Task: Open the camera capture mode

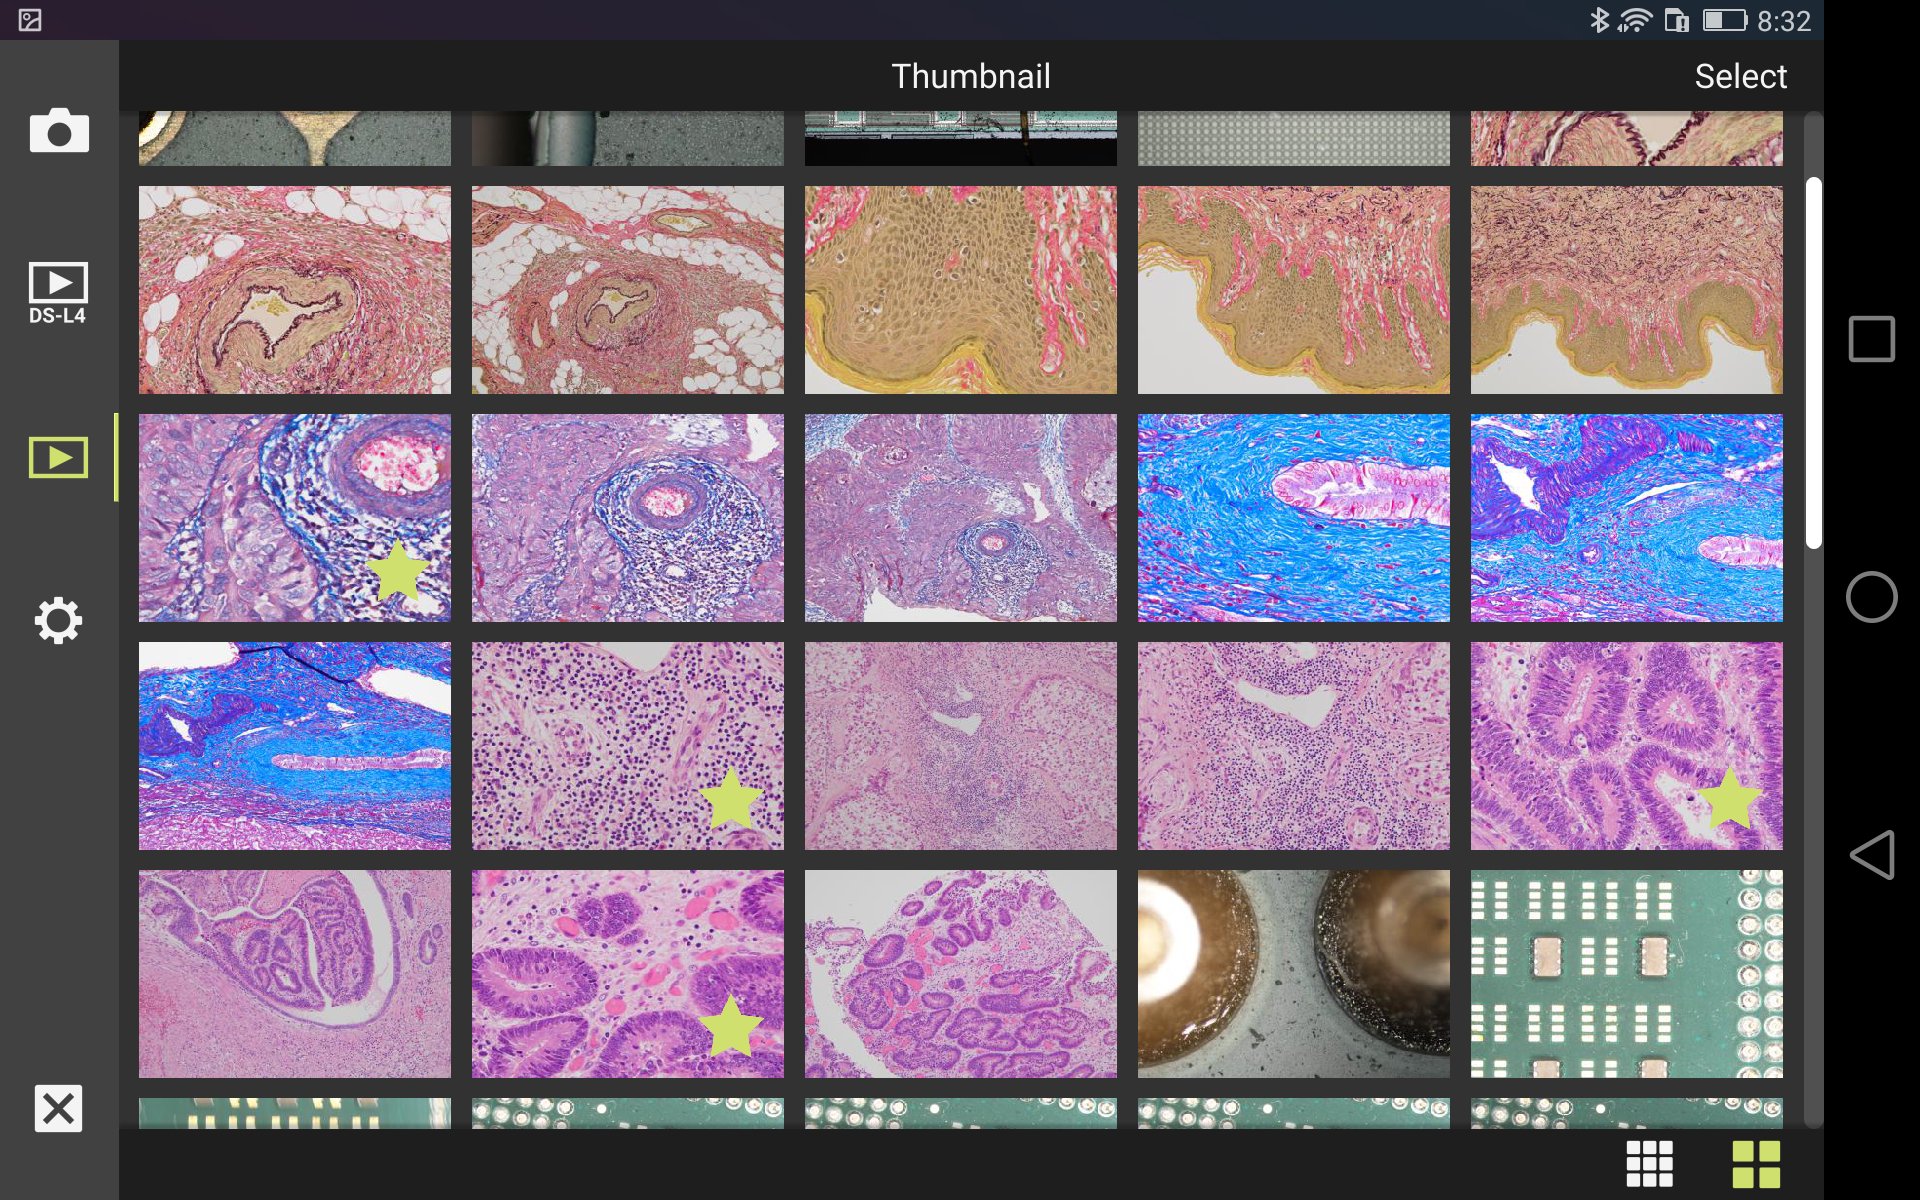Action: (59, 131)
